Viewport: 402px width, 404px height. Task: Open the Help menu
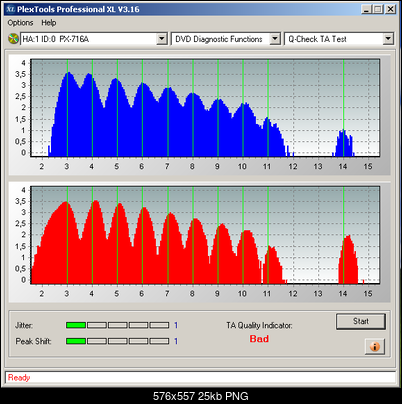(49, 23)
